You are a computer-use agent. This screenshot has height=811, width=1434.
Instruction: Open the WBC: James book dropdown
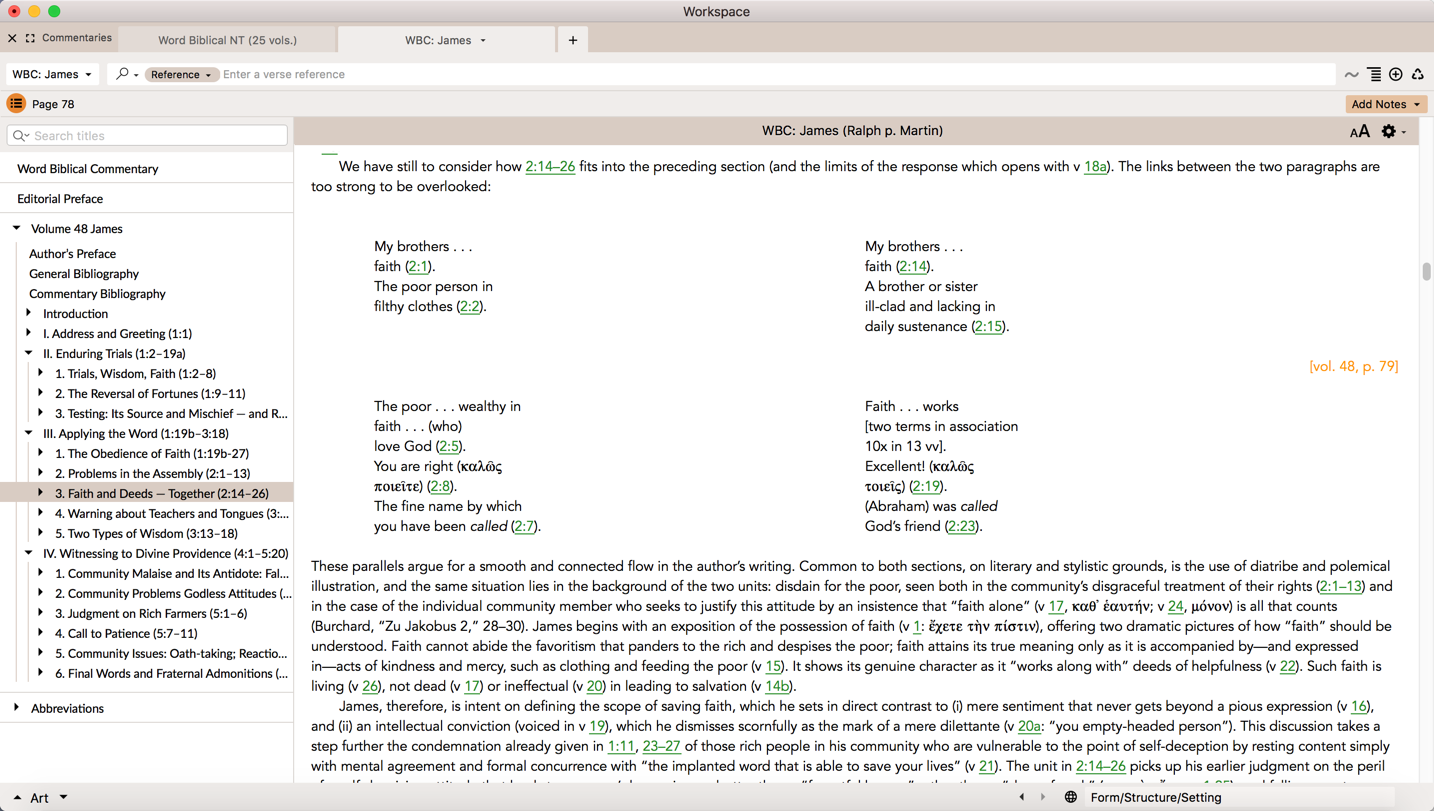coord(52,74)
